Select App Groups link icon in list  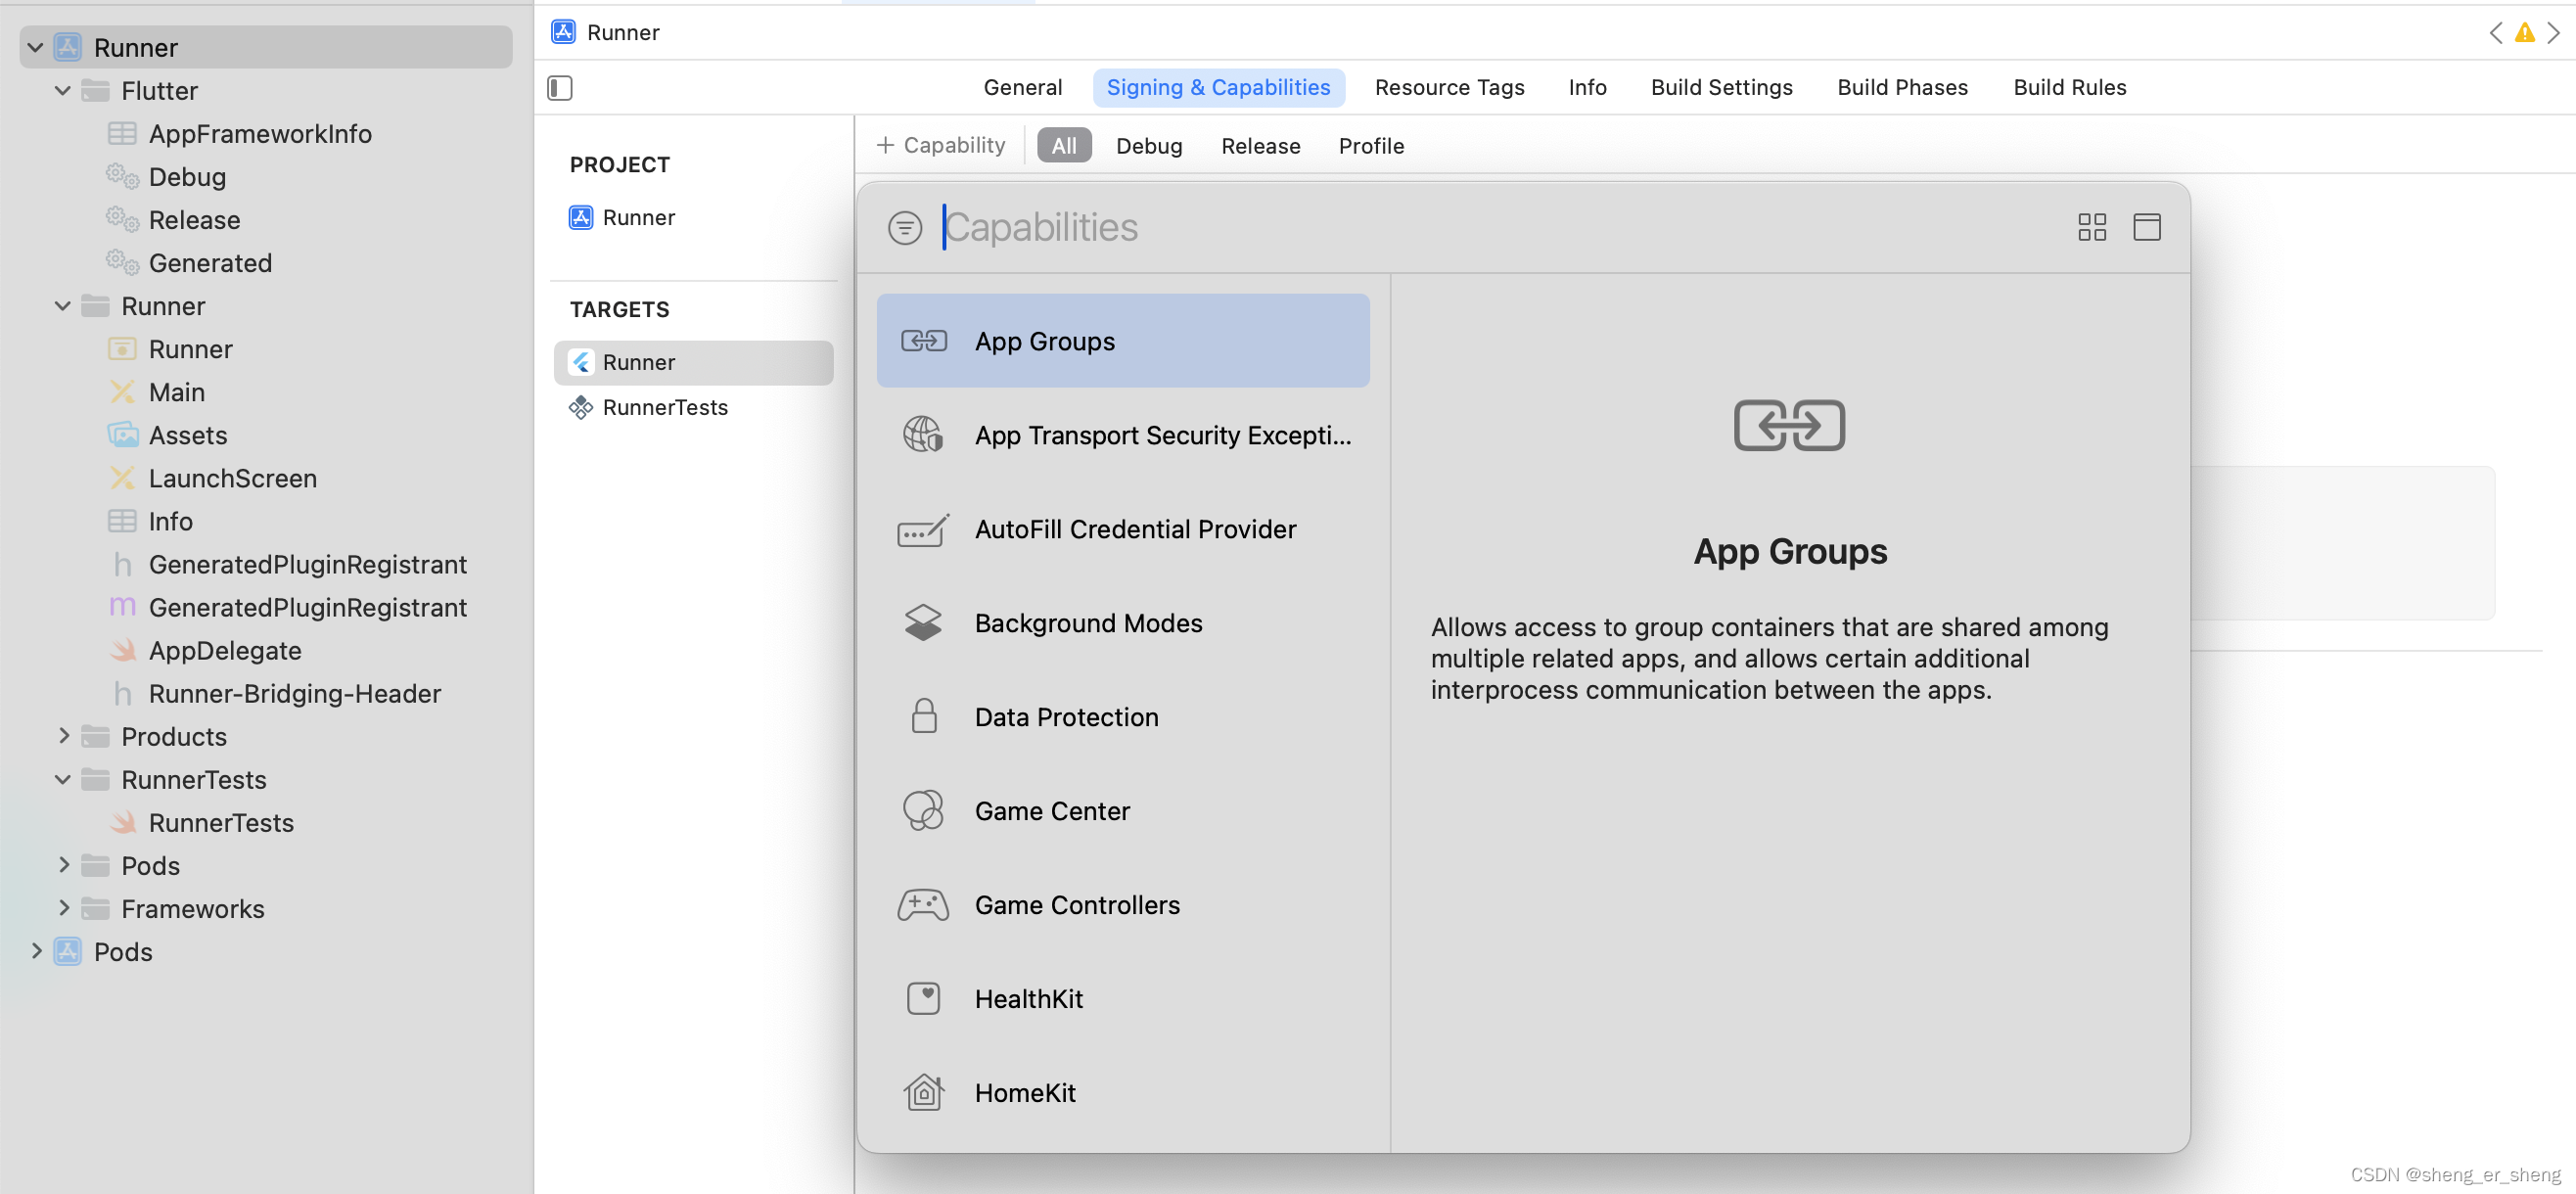coord(923,341)
